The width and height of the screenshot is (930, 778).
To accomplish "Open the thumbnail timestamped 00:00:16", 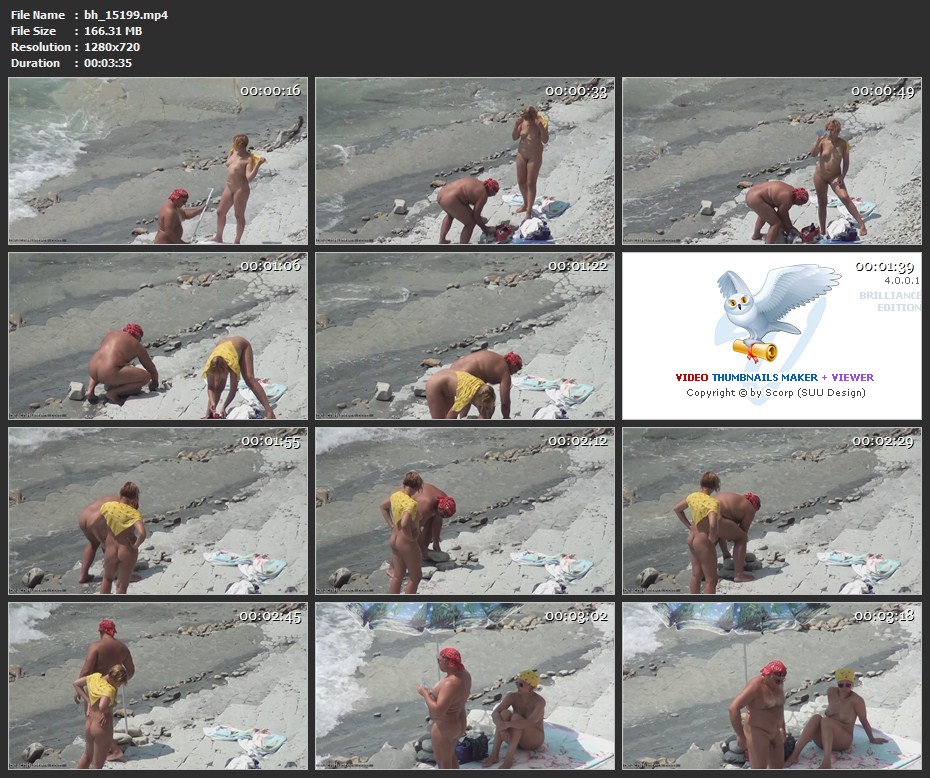I will 158,161.
